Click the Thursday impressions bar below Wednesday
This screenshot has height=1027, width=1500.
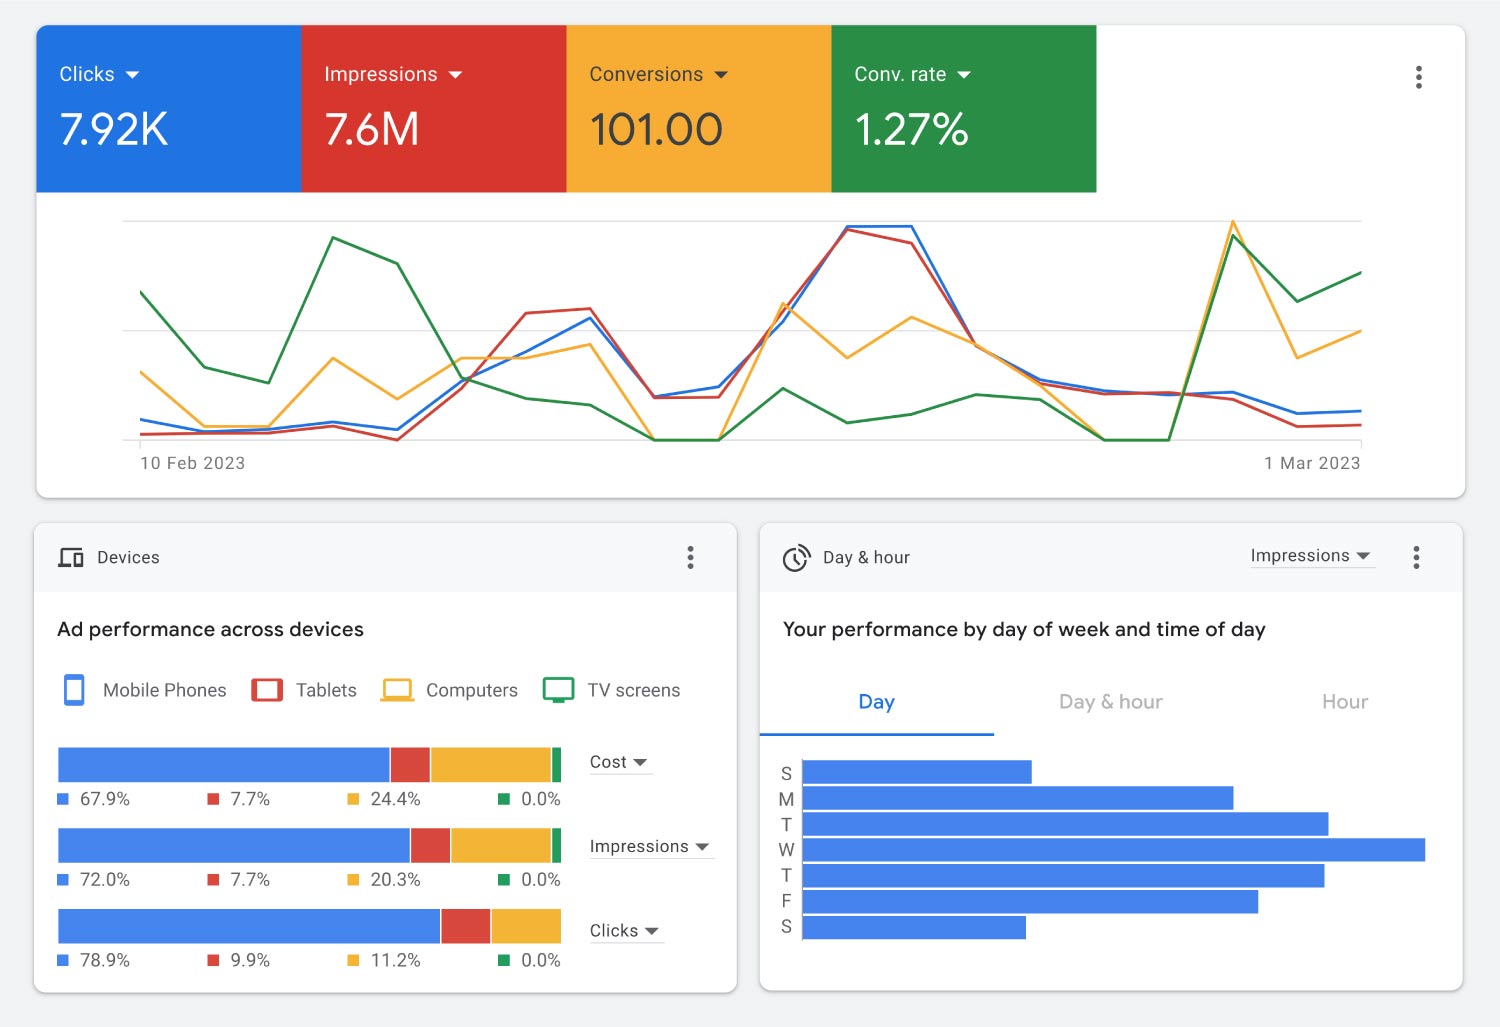pyautogui.click(x=1064, y=876)
